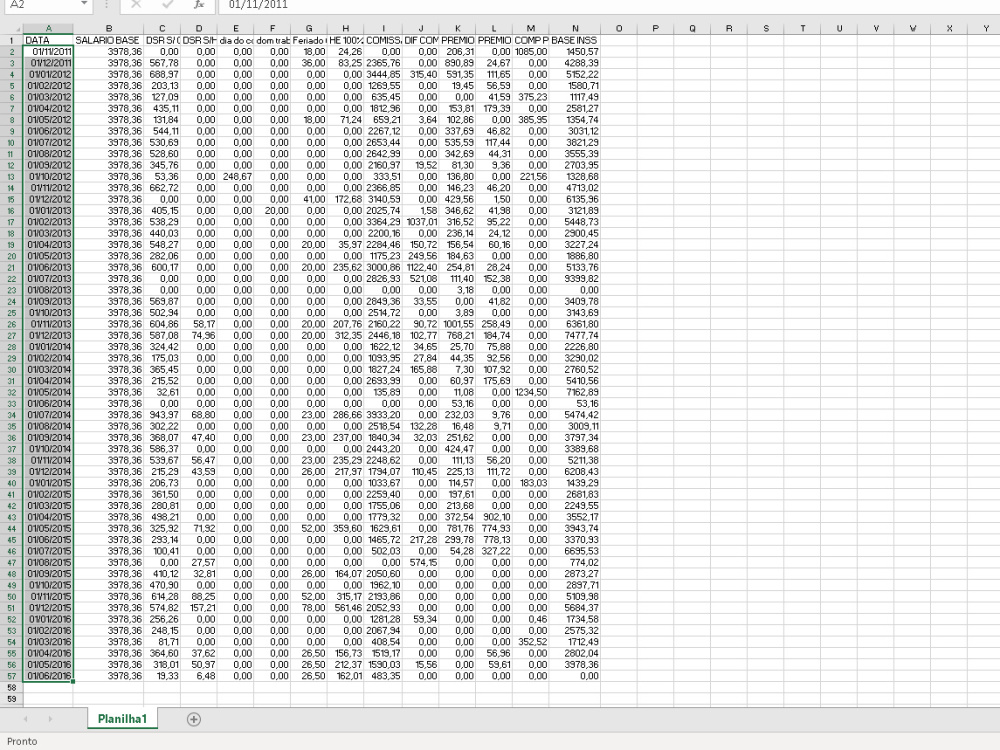Click the COMISS header cell in column I

point(383,40)
